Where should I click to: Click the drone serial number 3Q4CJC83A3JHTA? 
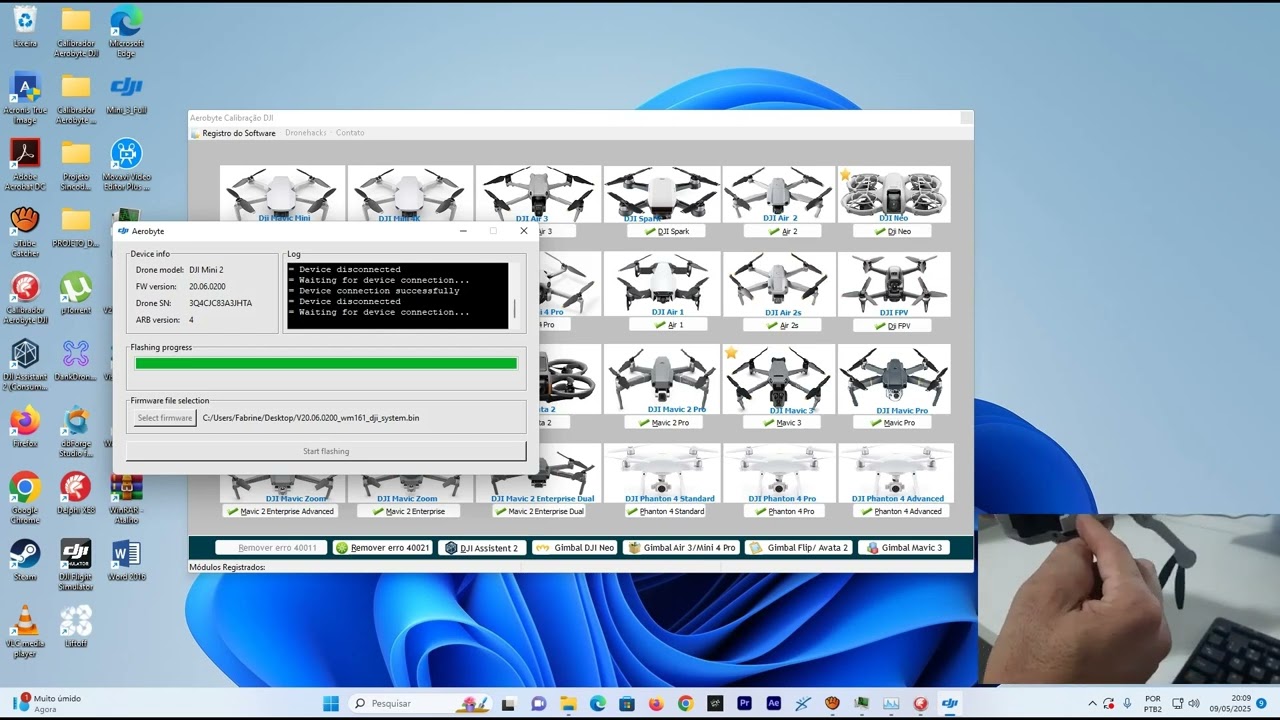(x=220, y=303)
